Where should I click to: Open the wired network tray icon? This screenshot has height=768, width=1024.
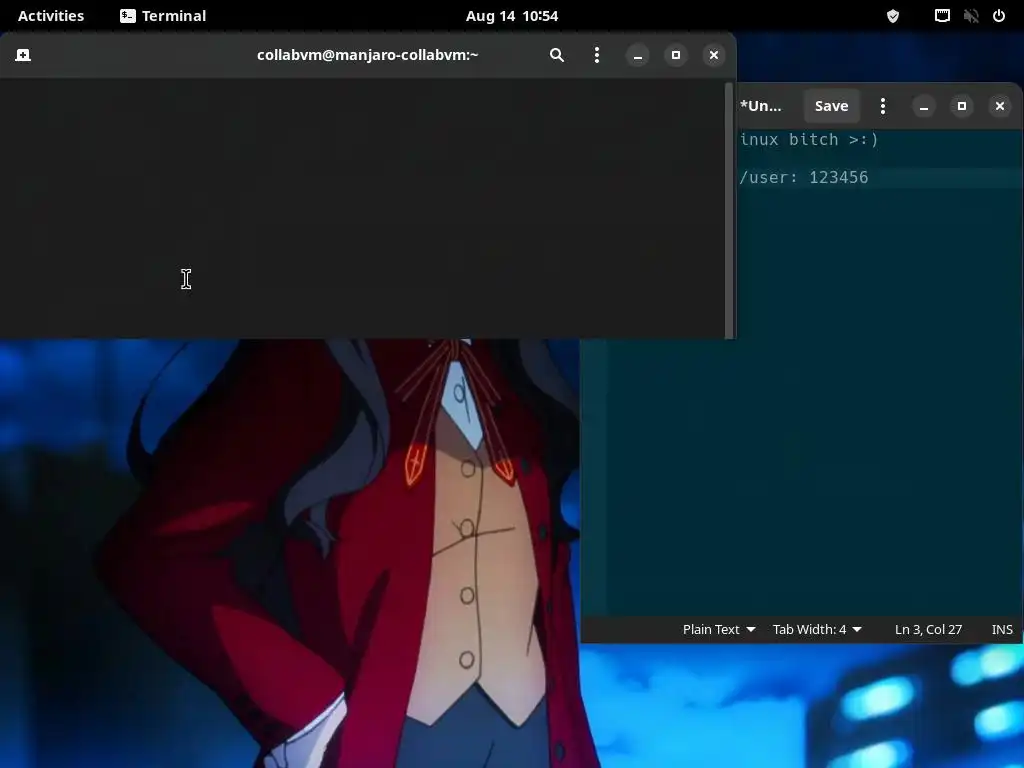(x=942, y=16)
